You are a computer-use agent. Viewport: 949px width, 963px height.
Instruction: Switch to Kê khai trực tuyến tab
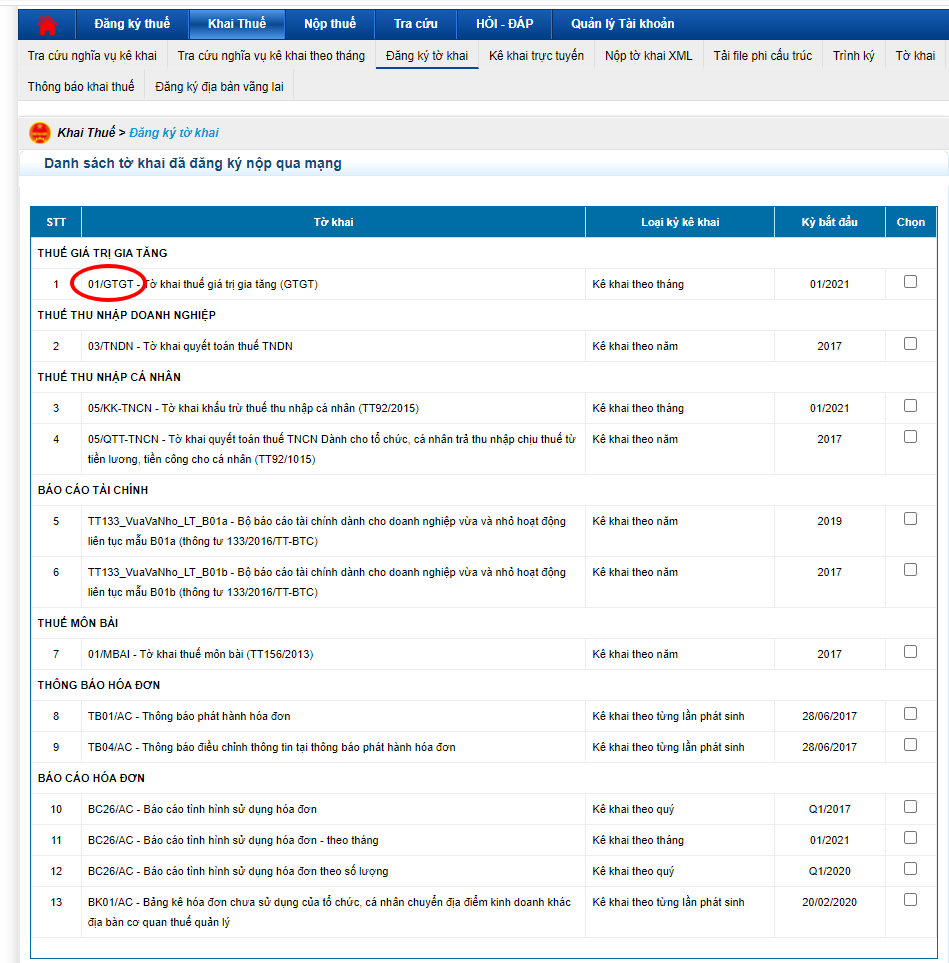536,56
